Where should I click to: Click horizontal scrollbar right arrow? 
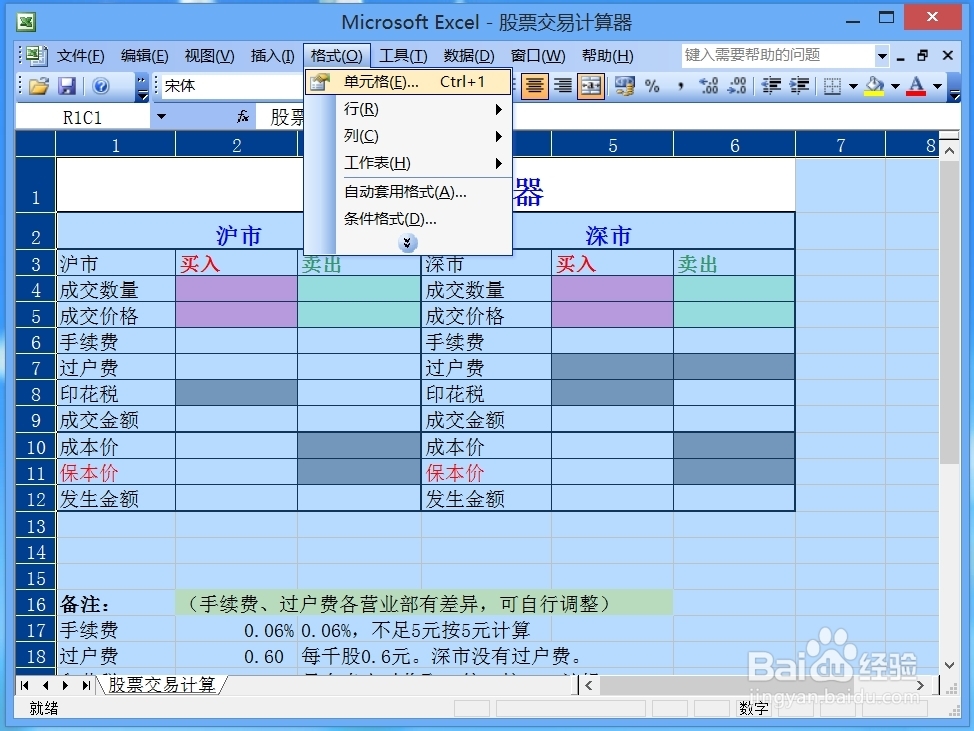pyautogui.click(x=921, y=685)
